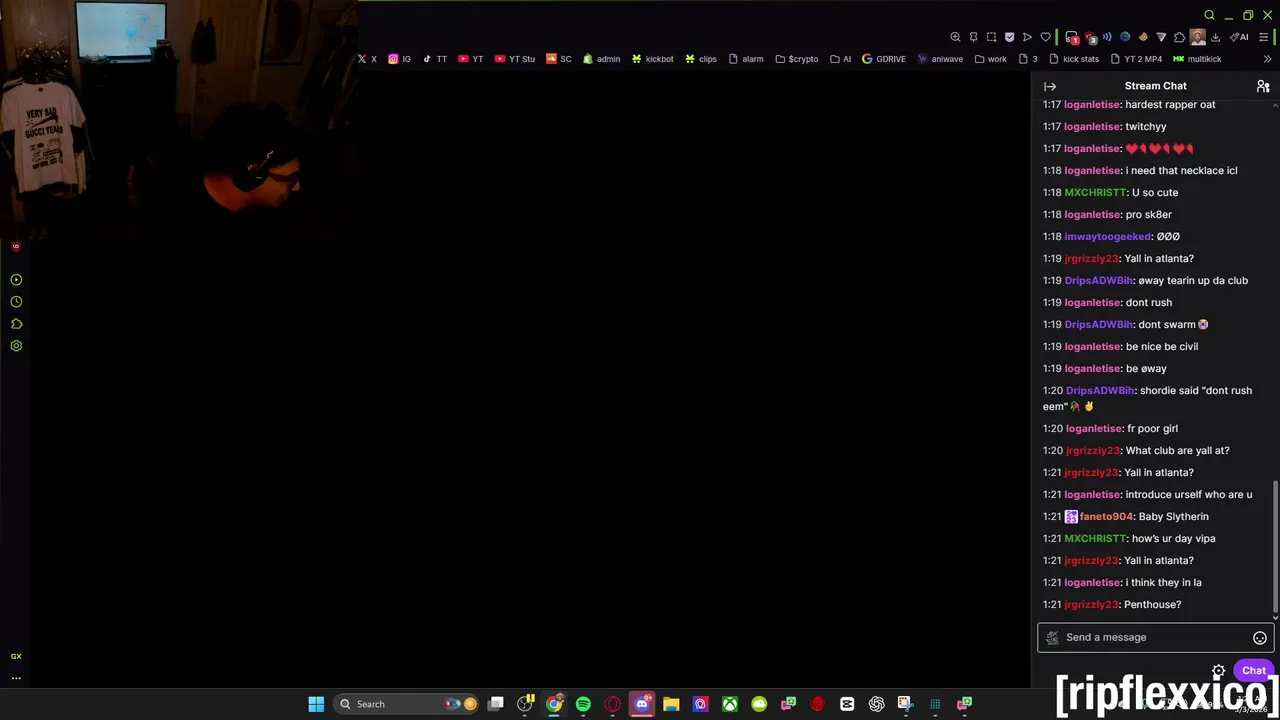Open the downloads icon
Viewport: 1280px width, 720px height.
(1215, 37)
